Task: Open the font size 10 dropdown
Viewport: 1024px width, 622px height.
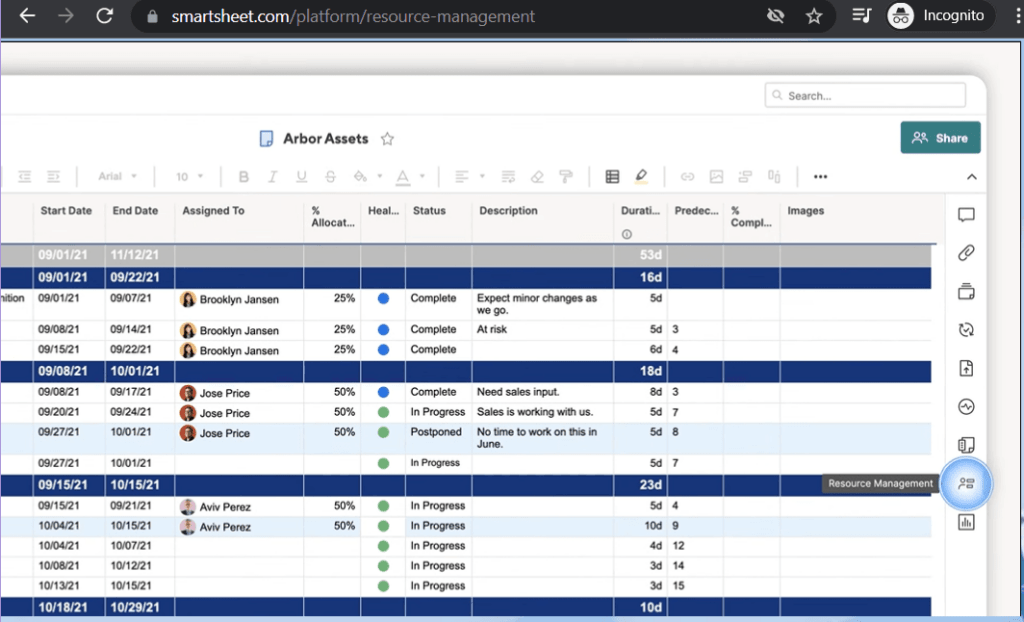Action: pyautogui.click(x=188, y=176)
